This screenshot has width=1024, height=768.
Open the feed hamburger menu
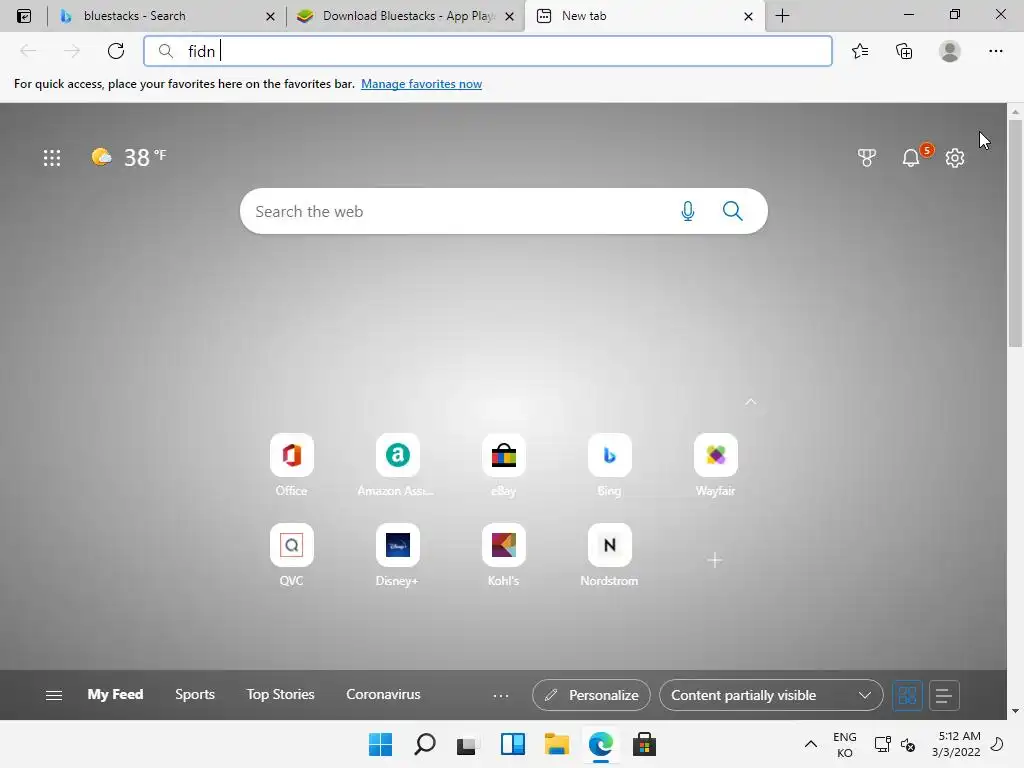(54, 695)
